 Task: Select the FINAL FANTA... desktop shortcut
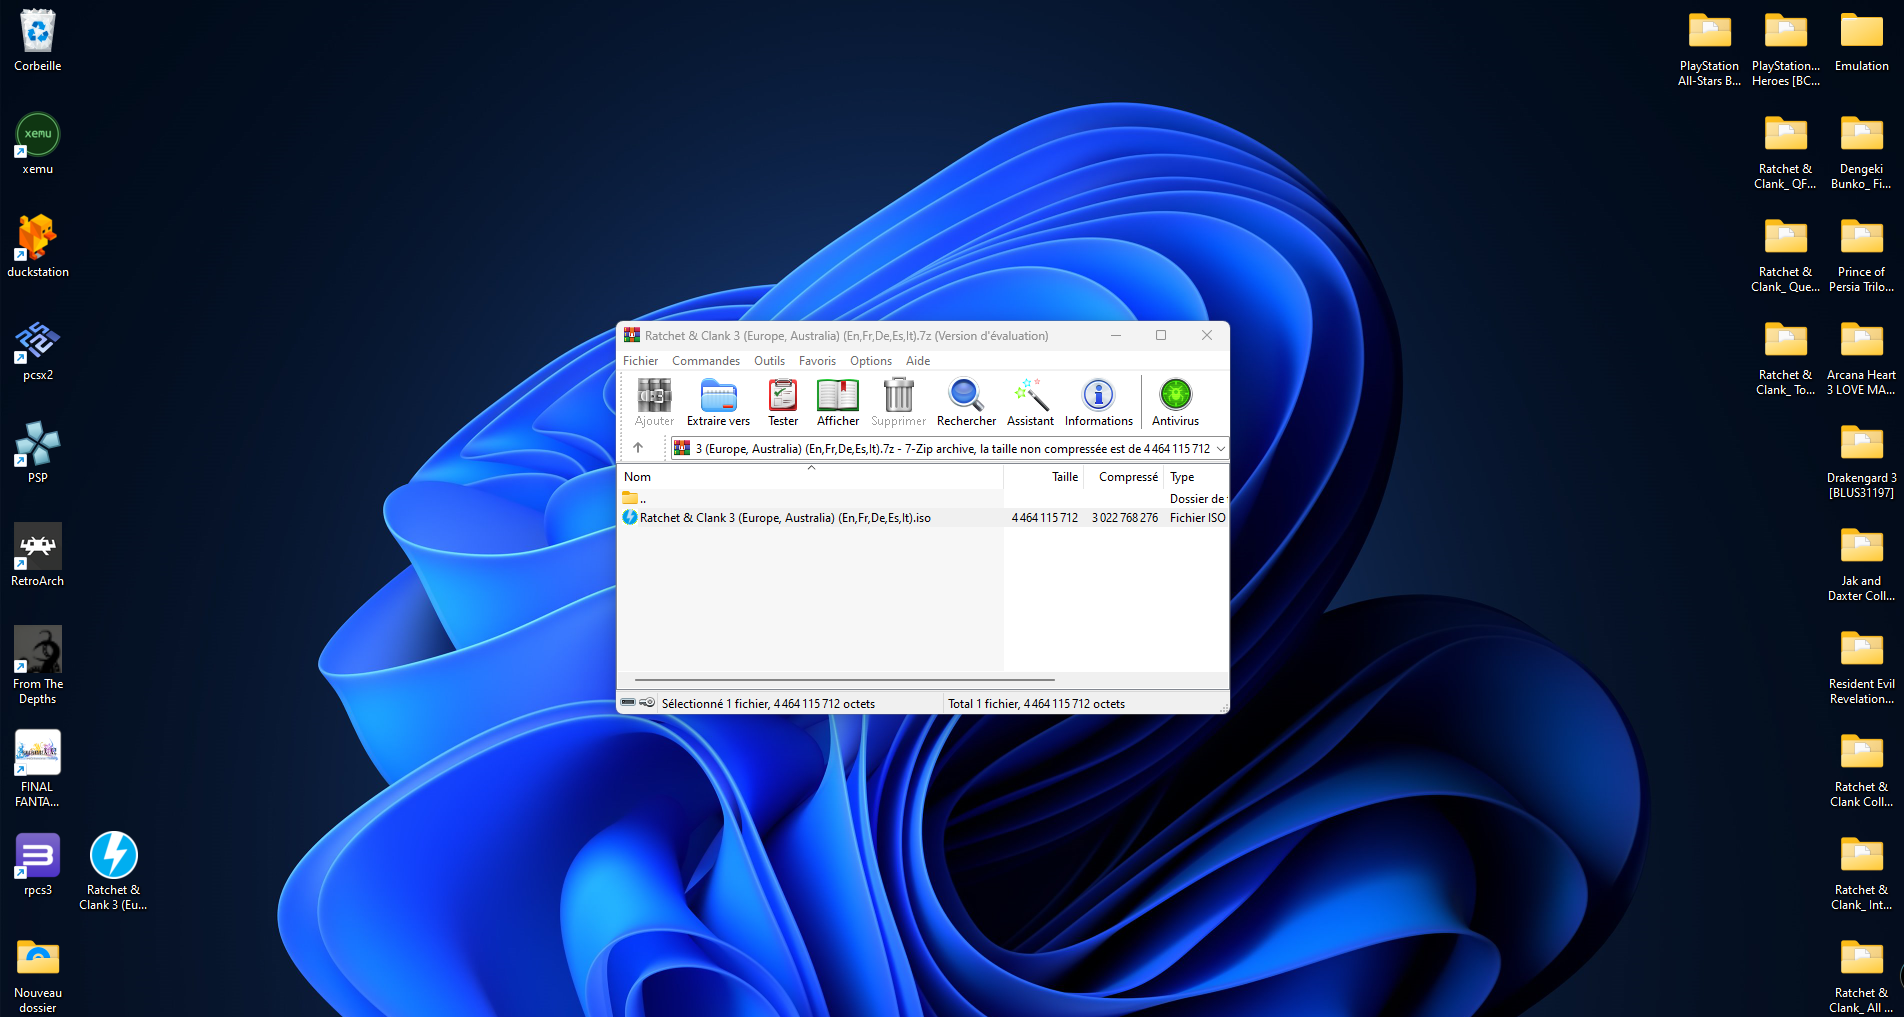(38, 769)
